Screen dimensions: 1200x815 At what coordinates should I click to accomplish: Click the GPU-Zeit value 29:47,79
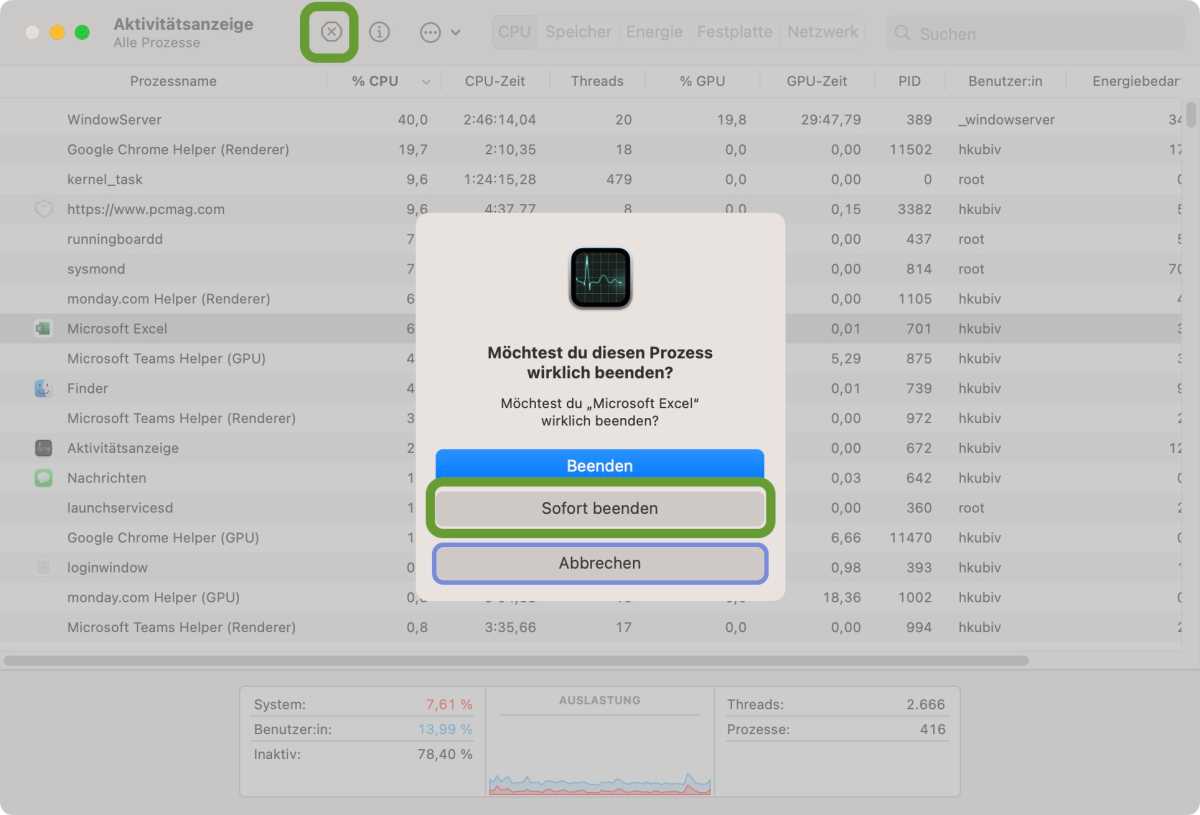point(831,119)
